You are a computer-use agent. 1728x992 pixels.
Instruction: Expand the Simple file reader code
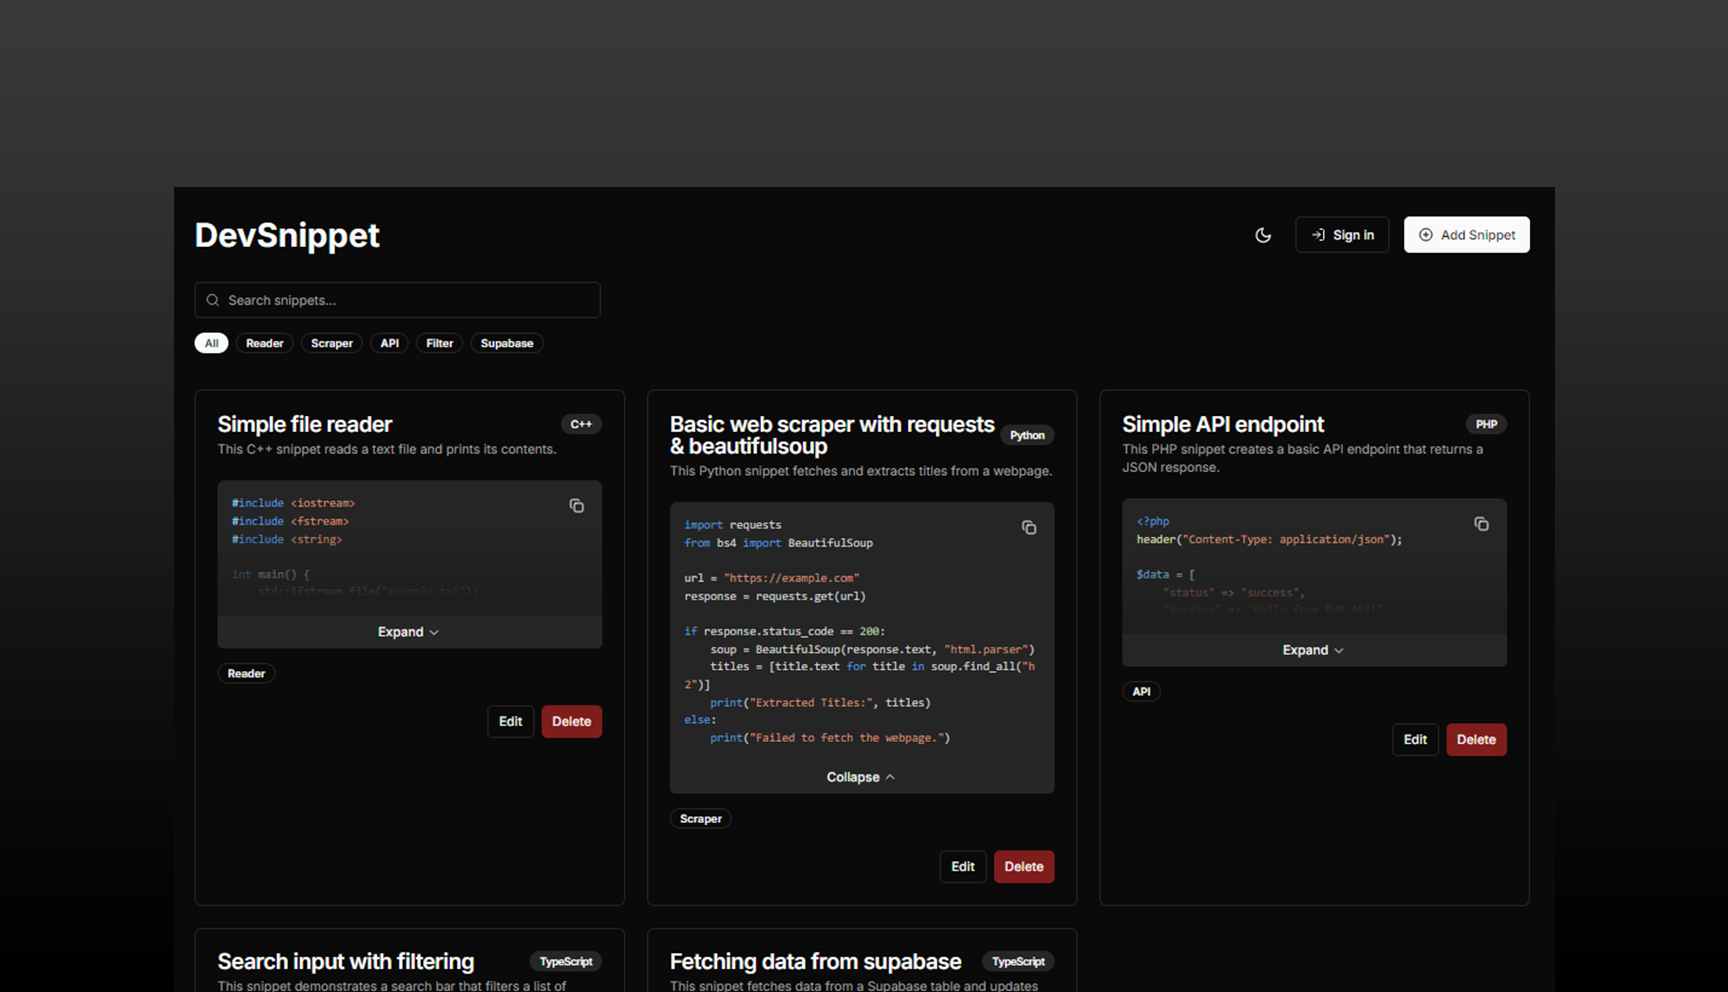click(x=409, y=632)
